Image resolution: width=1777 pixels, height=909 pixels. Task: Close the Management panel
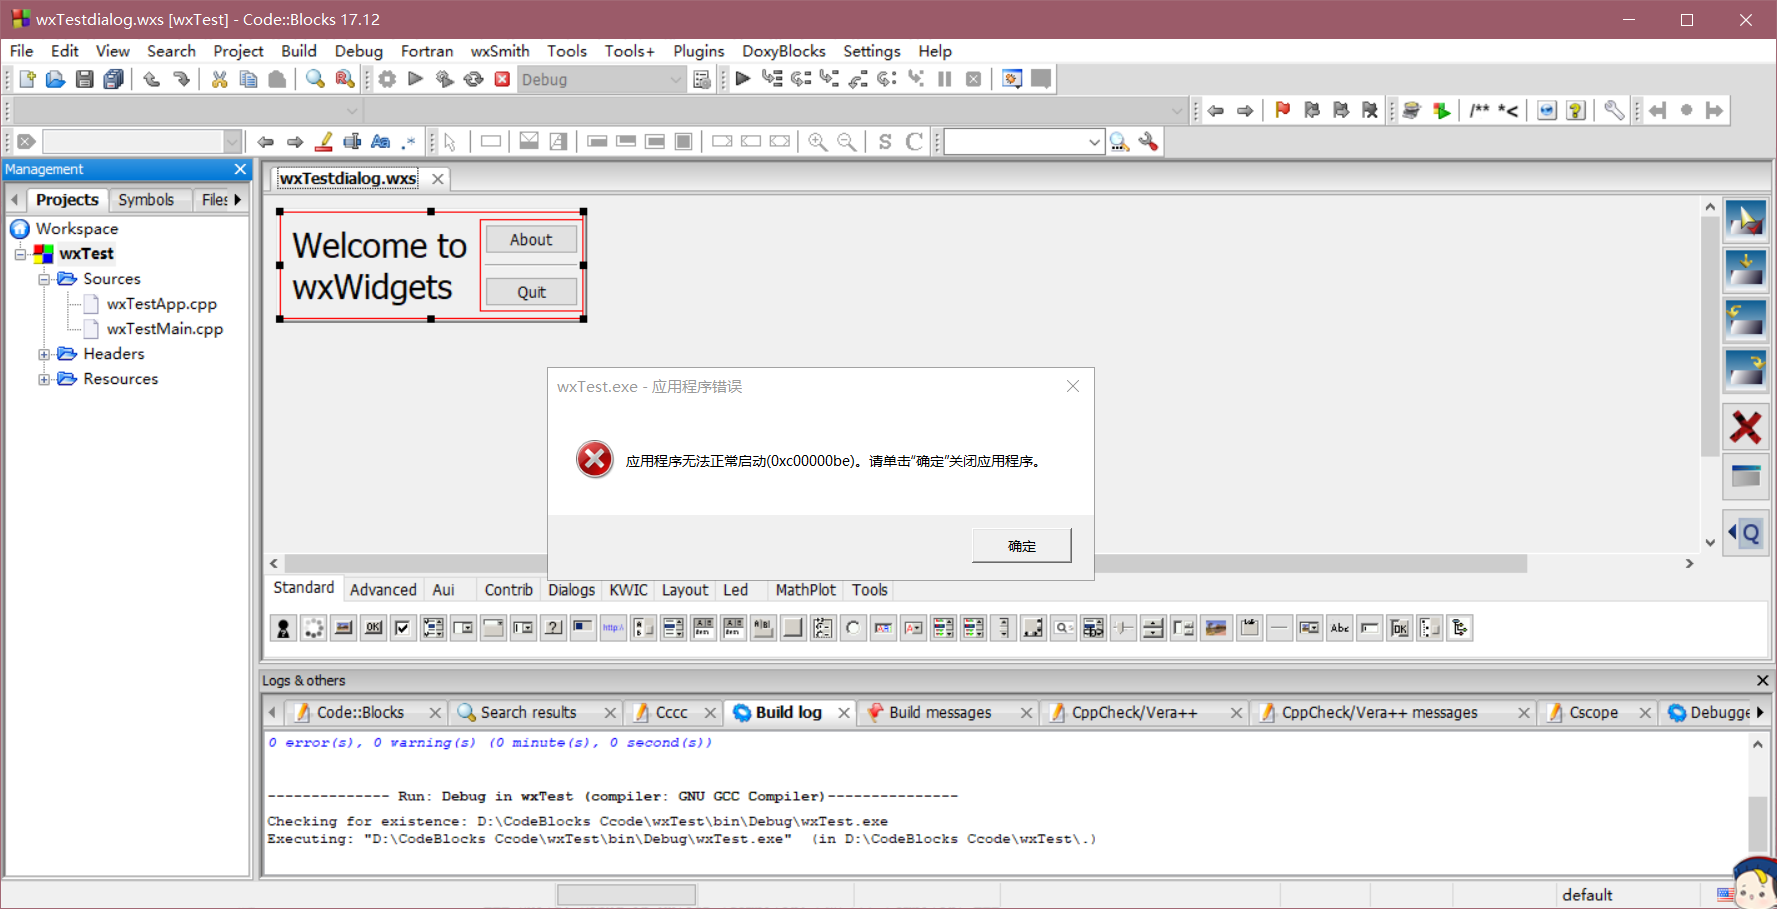240,169
